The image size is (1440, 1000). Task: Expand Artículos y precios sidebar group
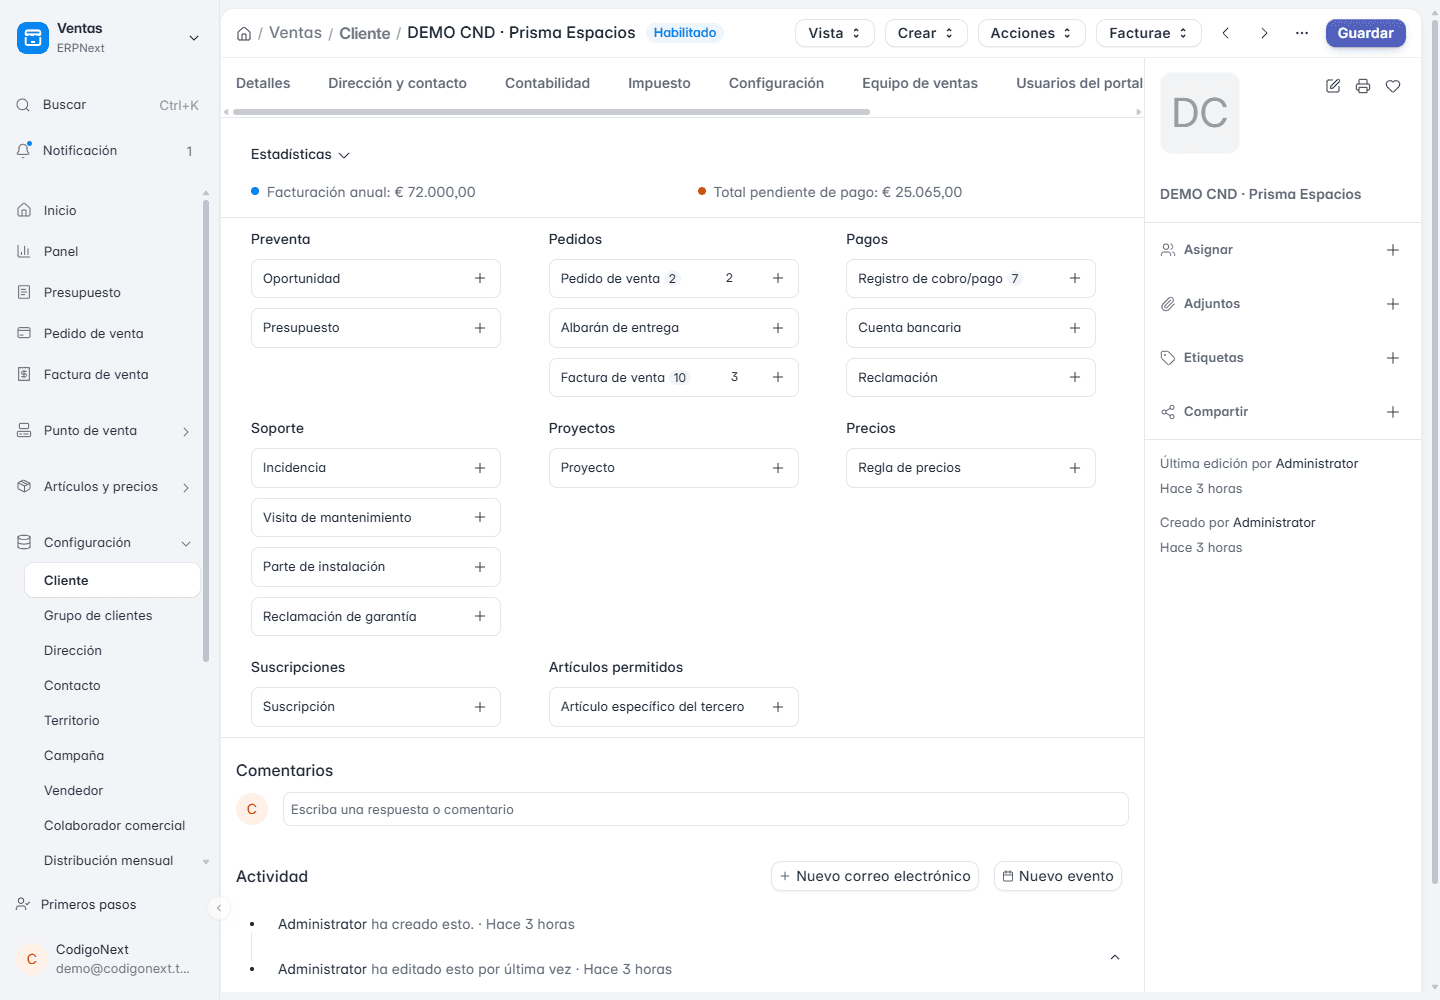click(186, 488)
